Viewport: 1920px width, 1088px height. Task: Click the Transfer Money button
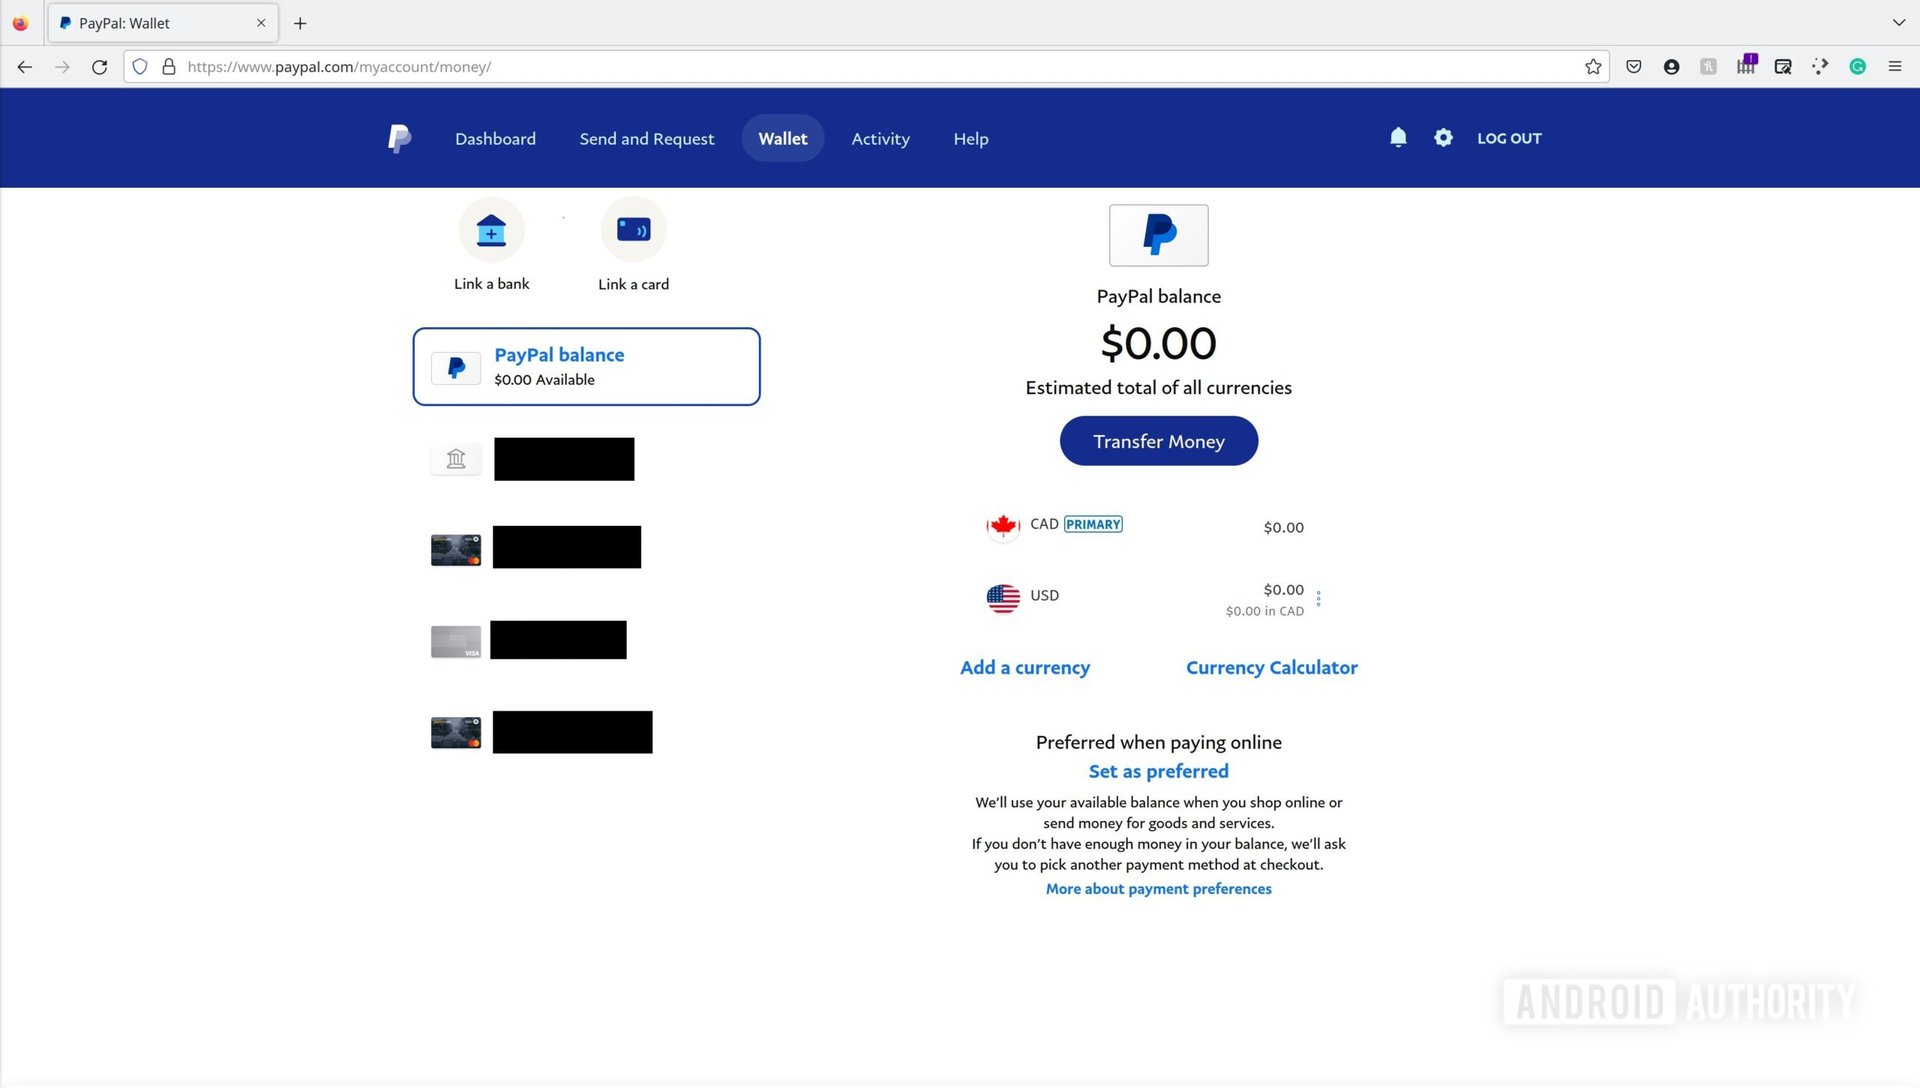tap(1158, 440)
